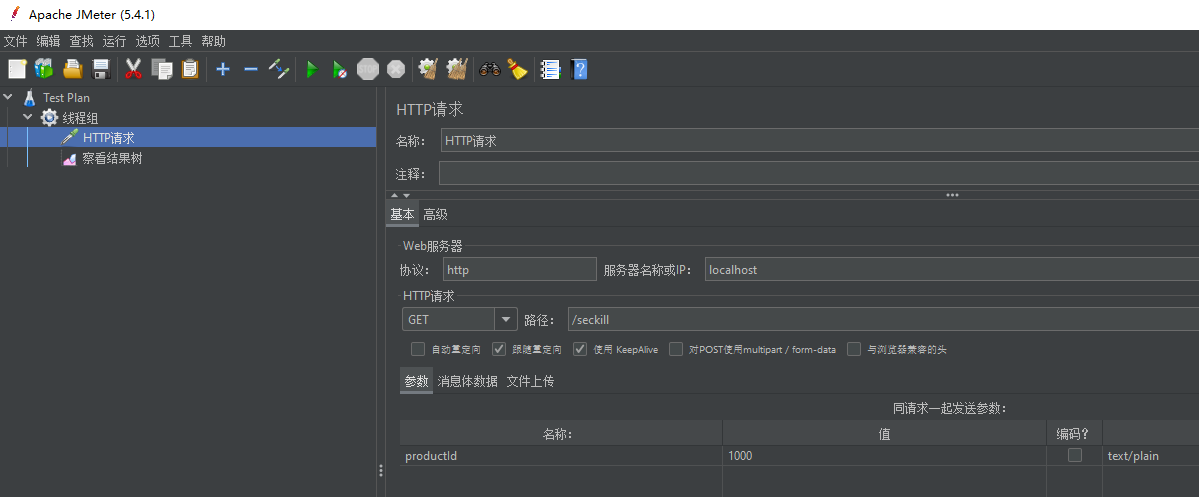The image size is (1199, 497).
Task: Click the down arrow on panel divider
Action: [x=406, y=196]
